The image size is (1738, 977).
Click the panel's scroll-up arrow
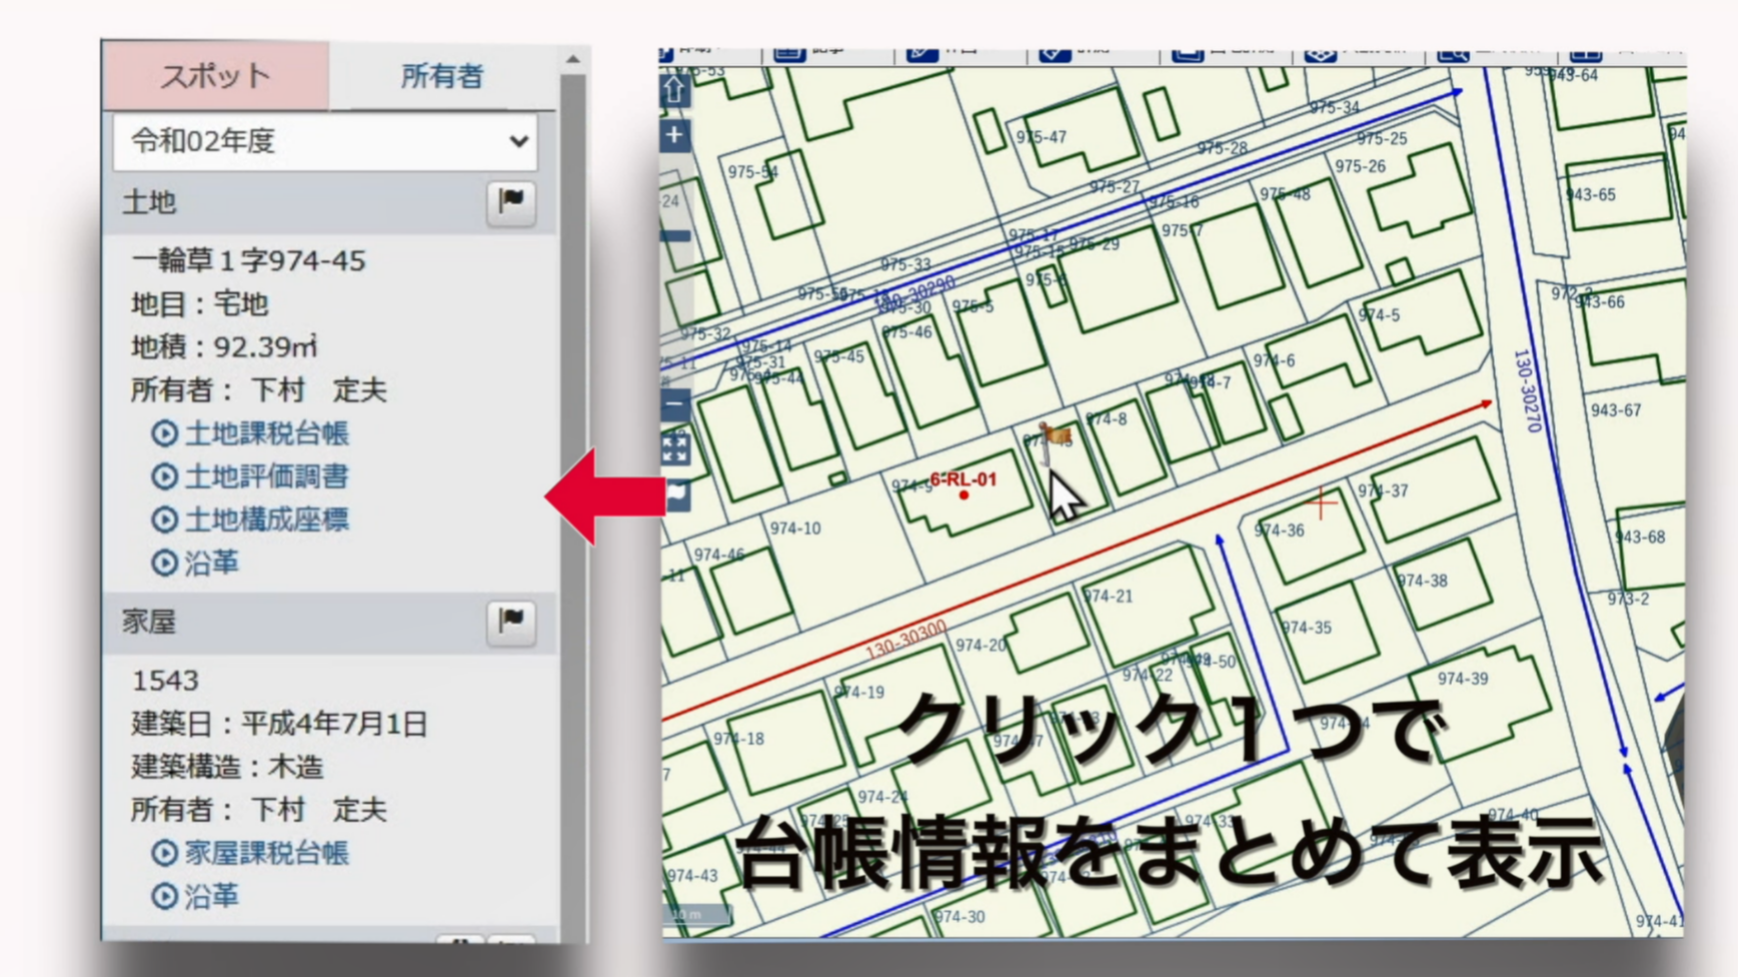tap(573, 60)
